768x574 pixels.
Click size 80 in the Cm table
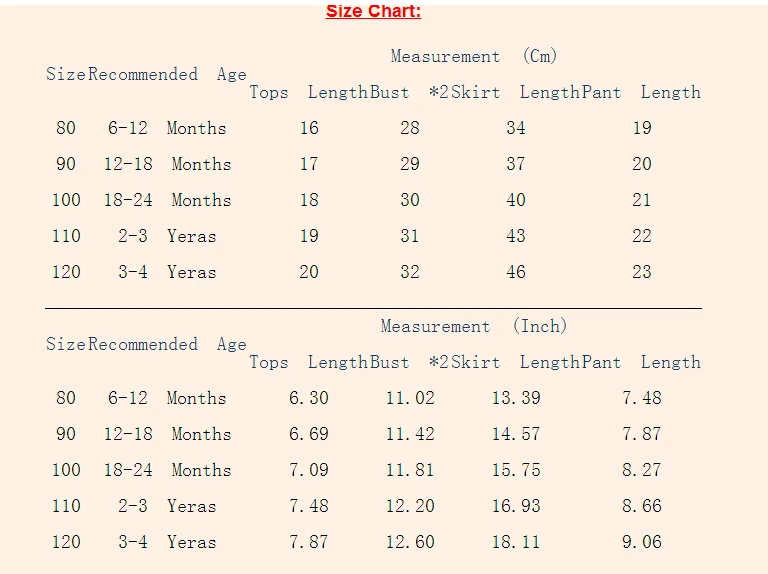click(66, 128)
